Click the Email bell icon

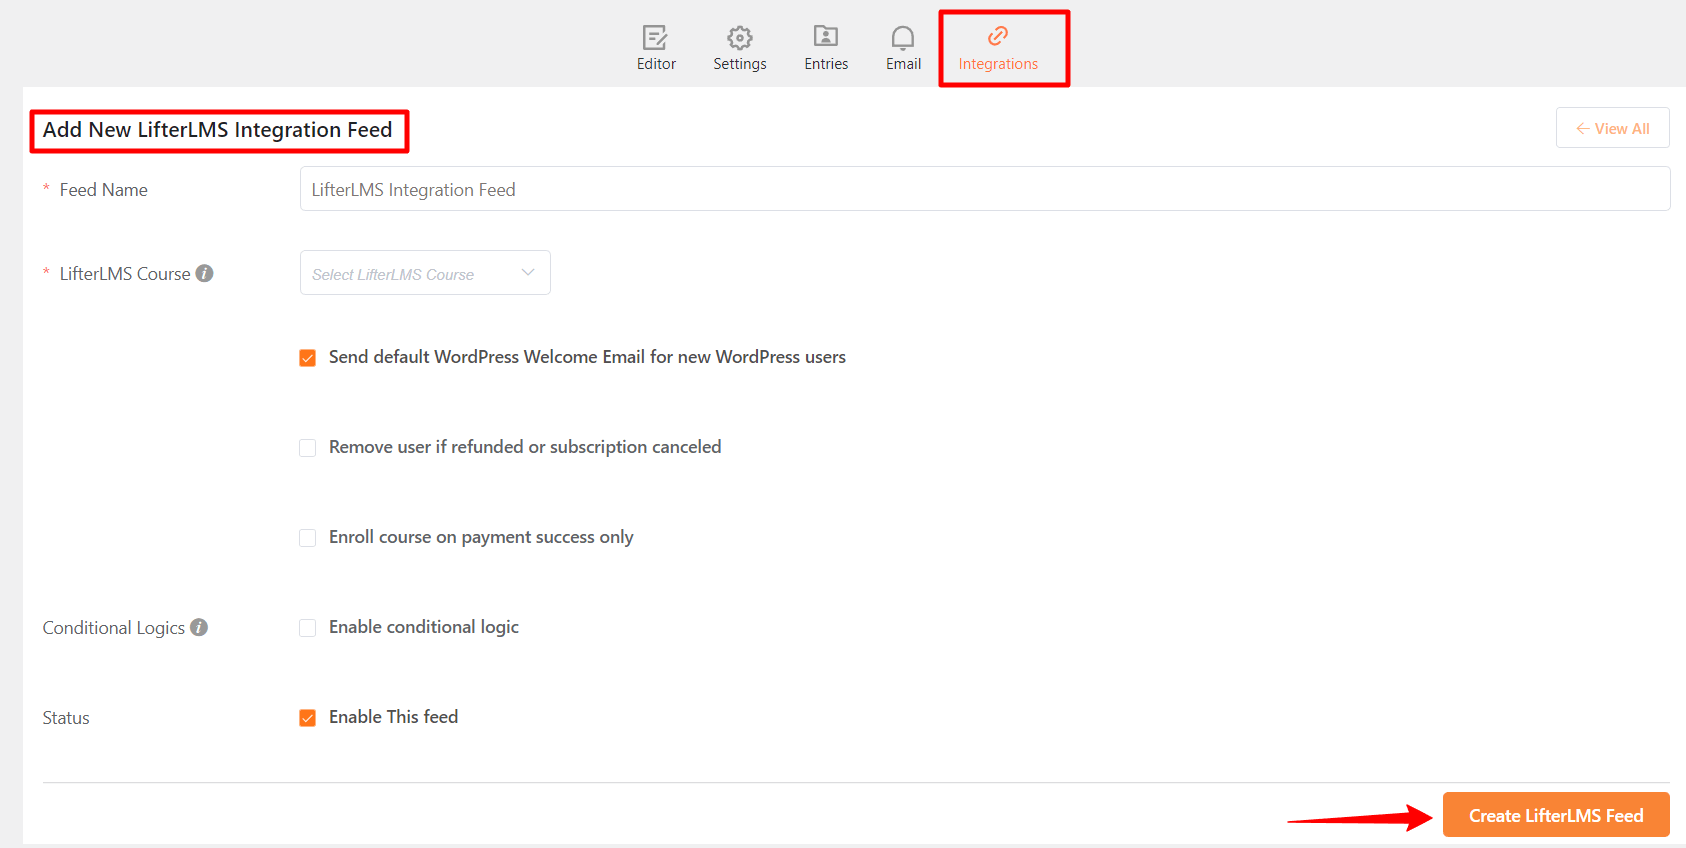click(903, 38)
